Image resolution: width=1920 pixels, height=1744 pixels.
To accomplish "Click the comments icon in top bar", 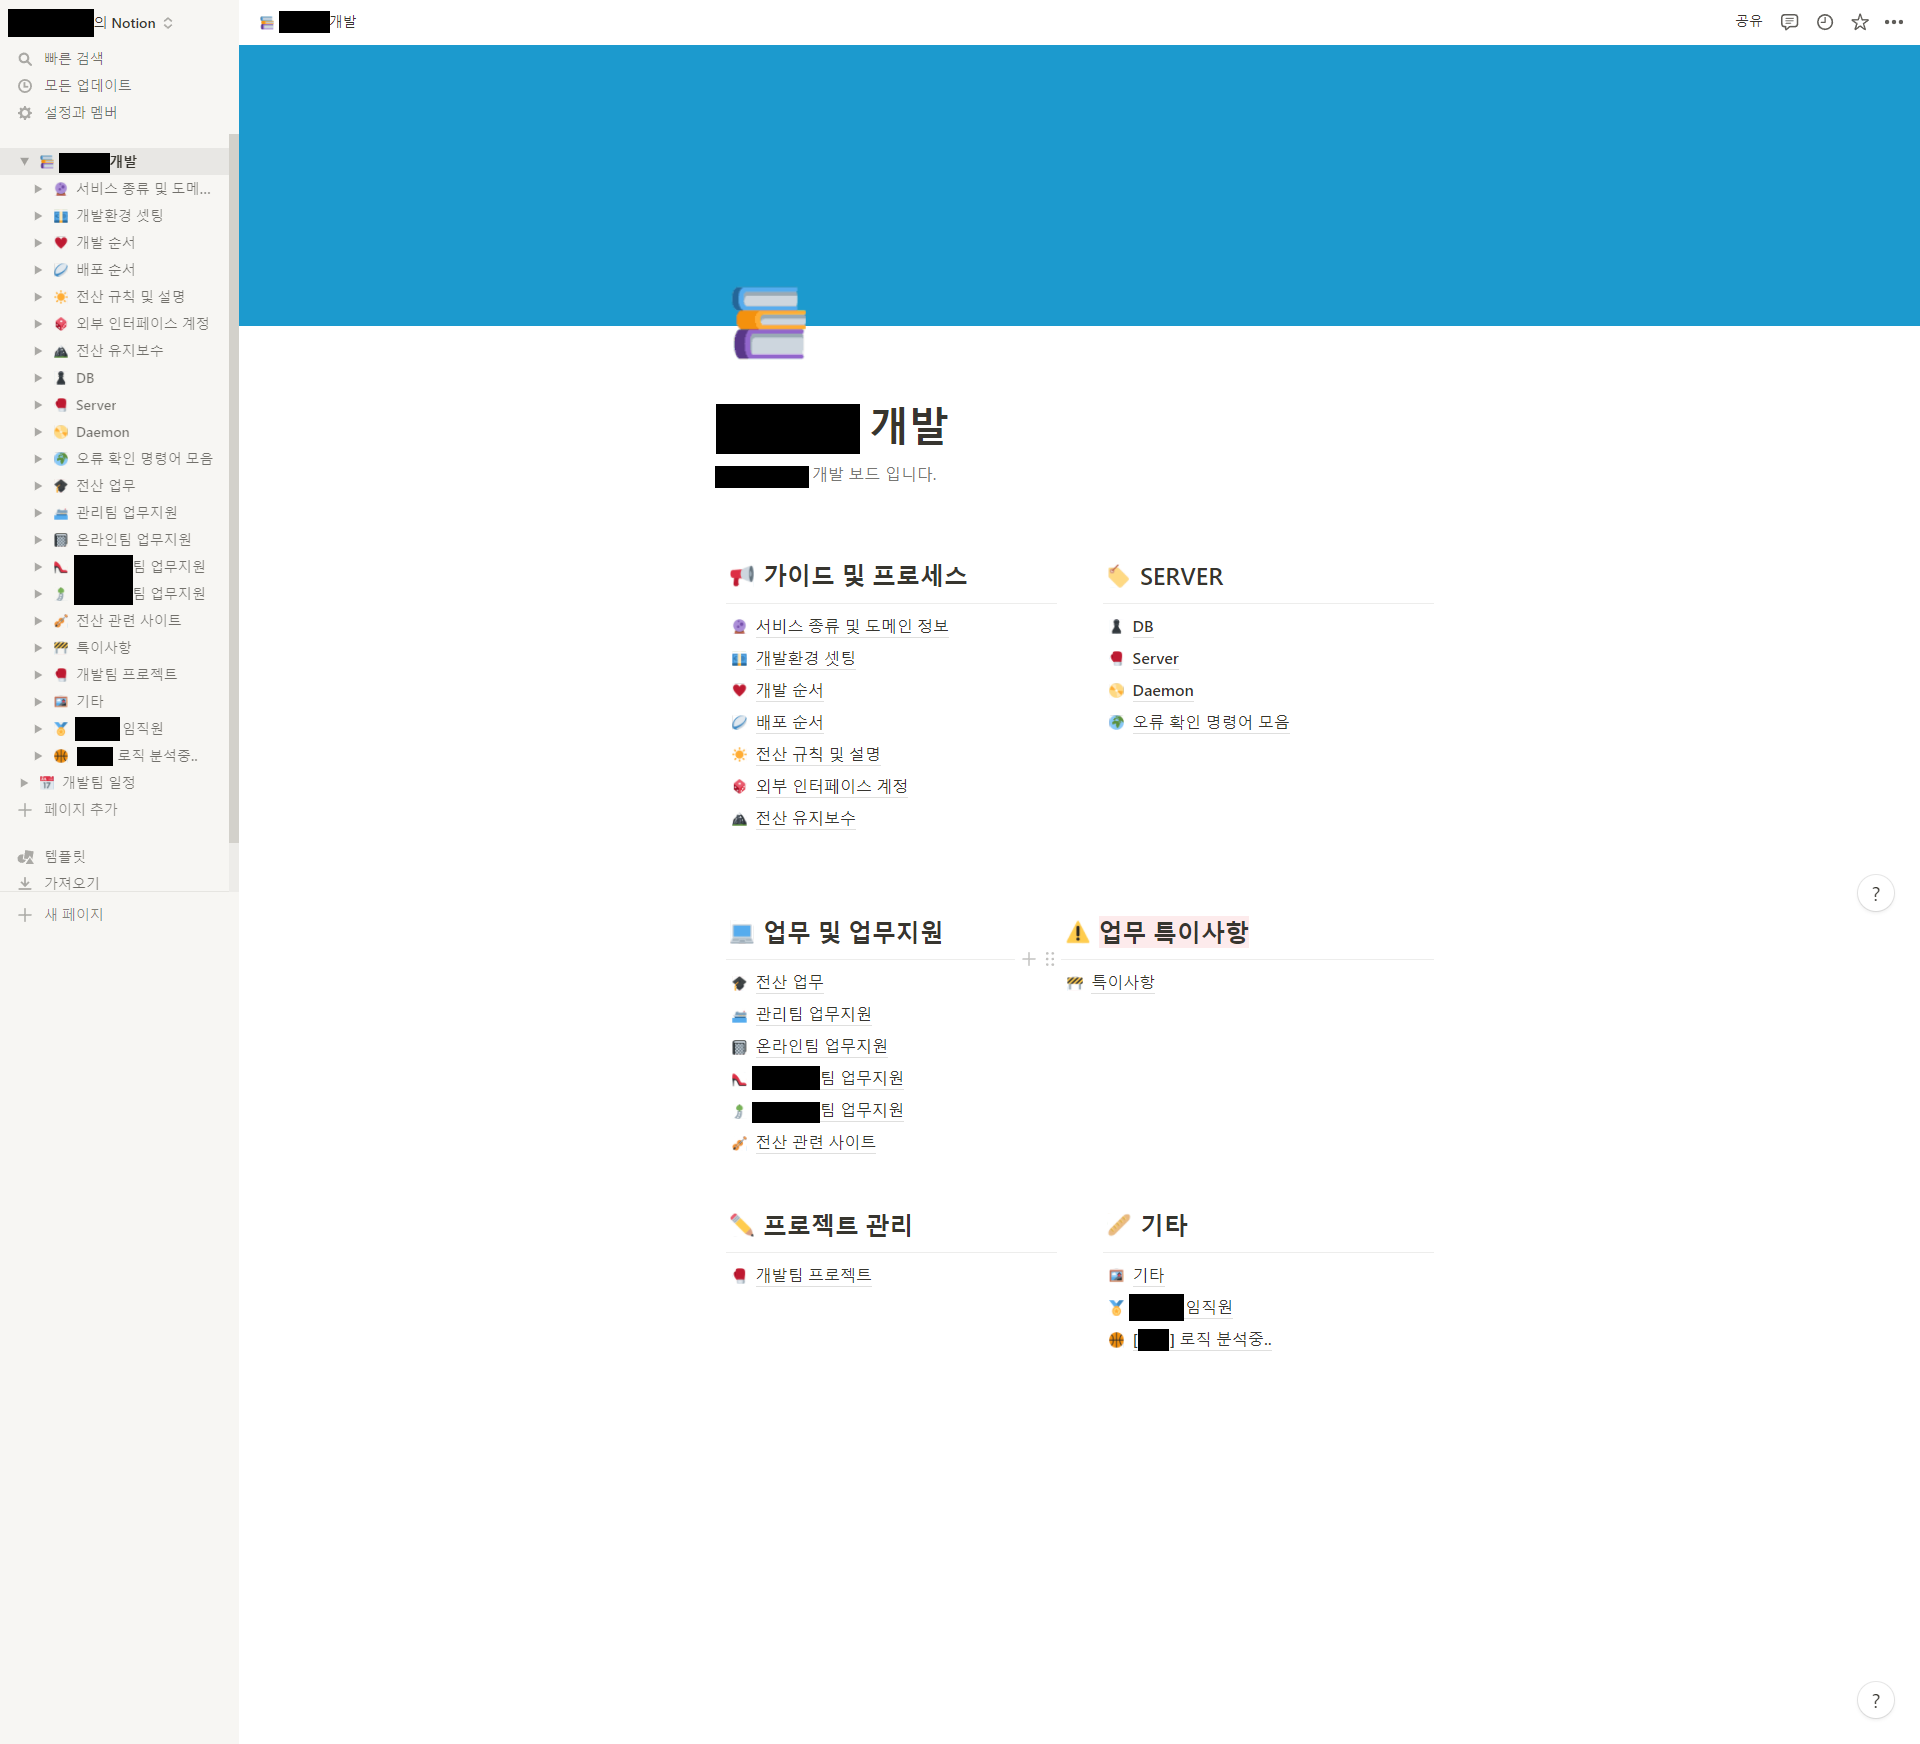I will (1789, 22).
